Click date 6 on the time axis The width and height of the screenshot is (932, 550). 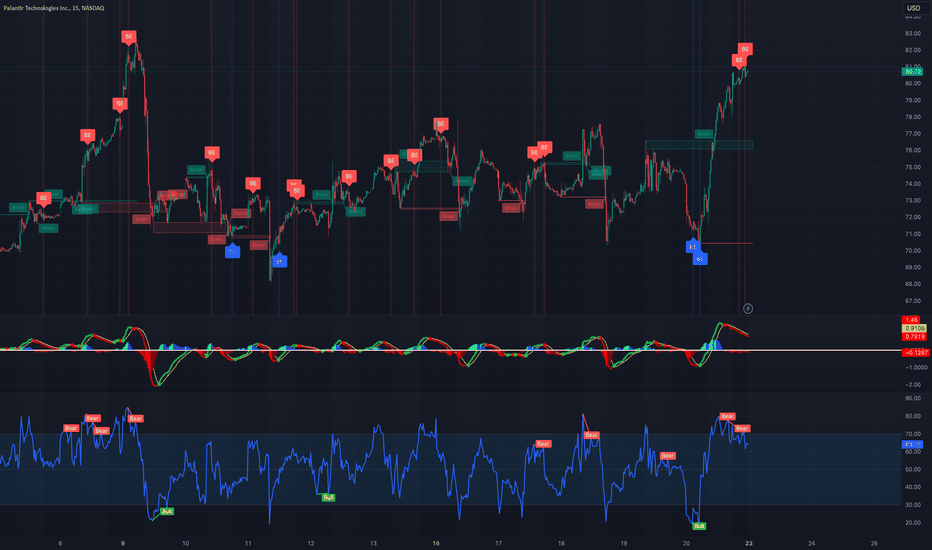tap(60, 543)
